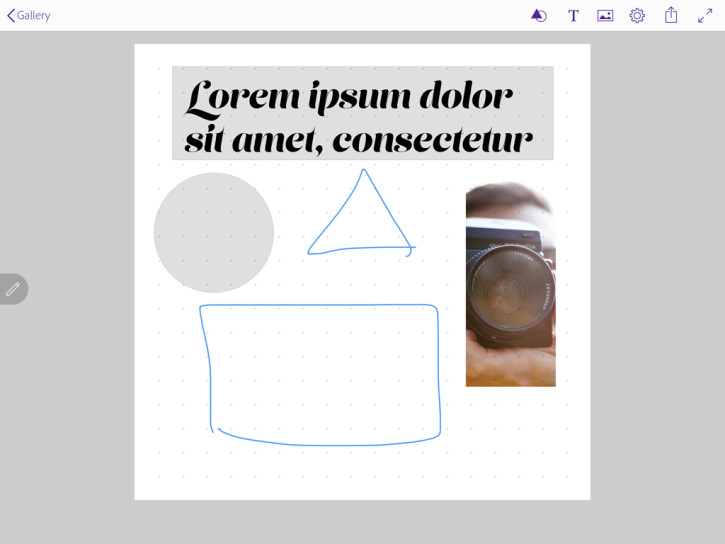Viewport: 725px width, 544px height.
Task: Click the back chevron beside Gallery
Action: (x=10, y=15)
